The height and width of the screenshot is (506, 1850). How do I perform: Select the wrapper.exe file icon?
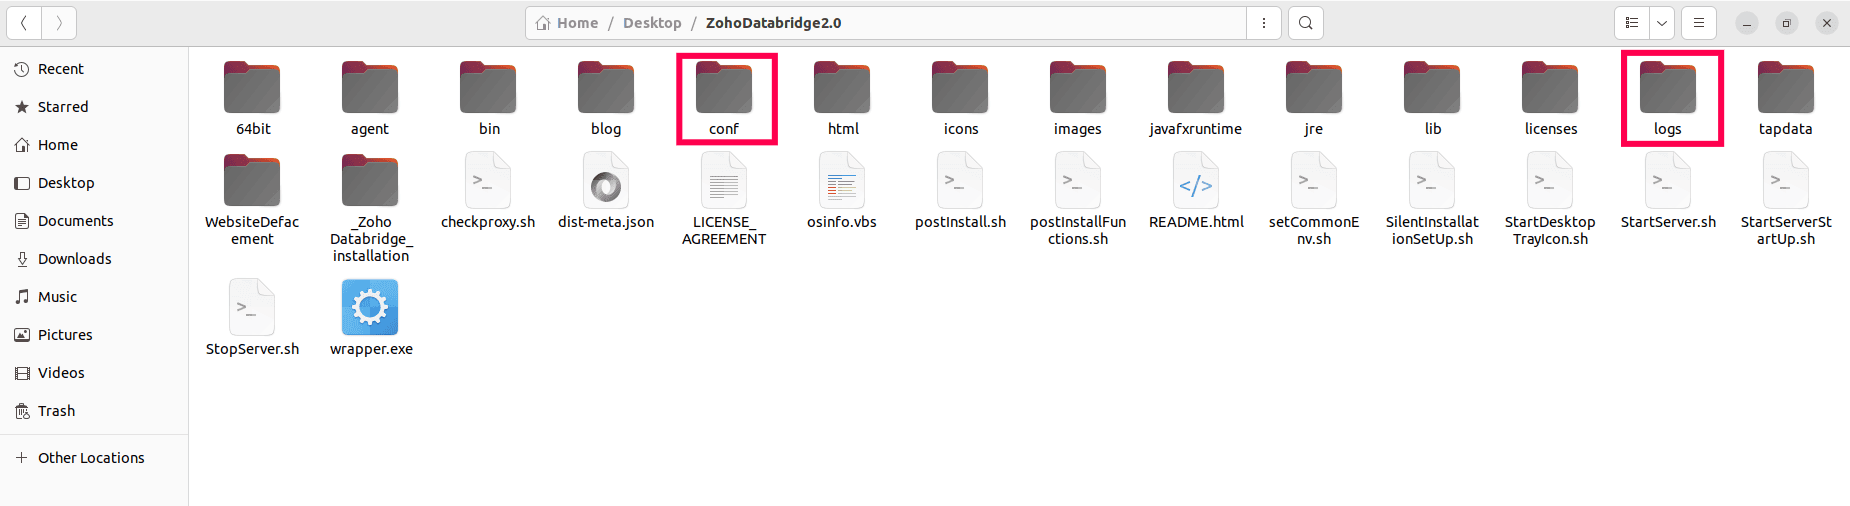[370, 307]
